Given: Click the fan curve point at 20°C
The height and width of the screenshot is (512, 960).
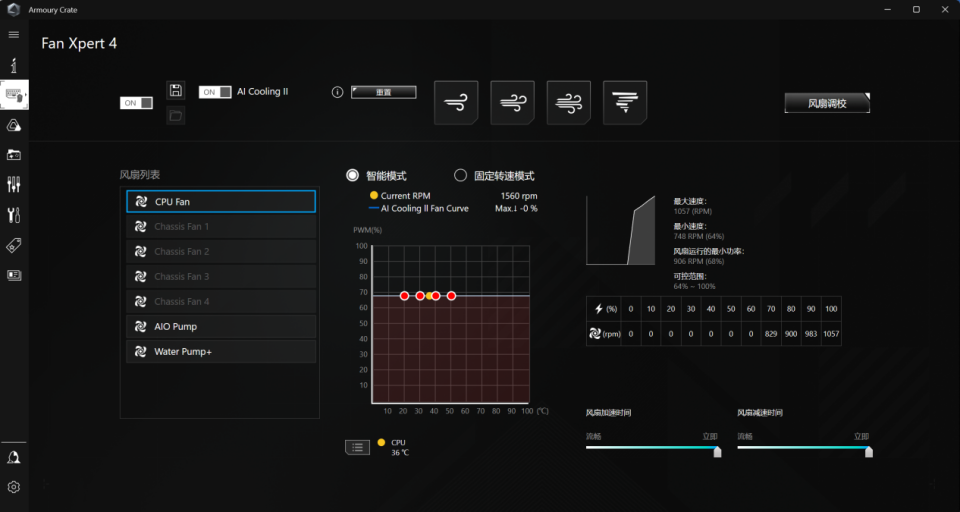Looking at the screenshot, I should coord(404,296).
